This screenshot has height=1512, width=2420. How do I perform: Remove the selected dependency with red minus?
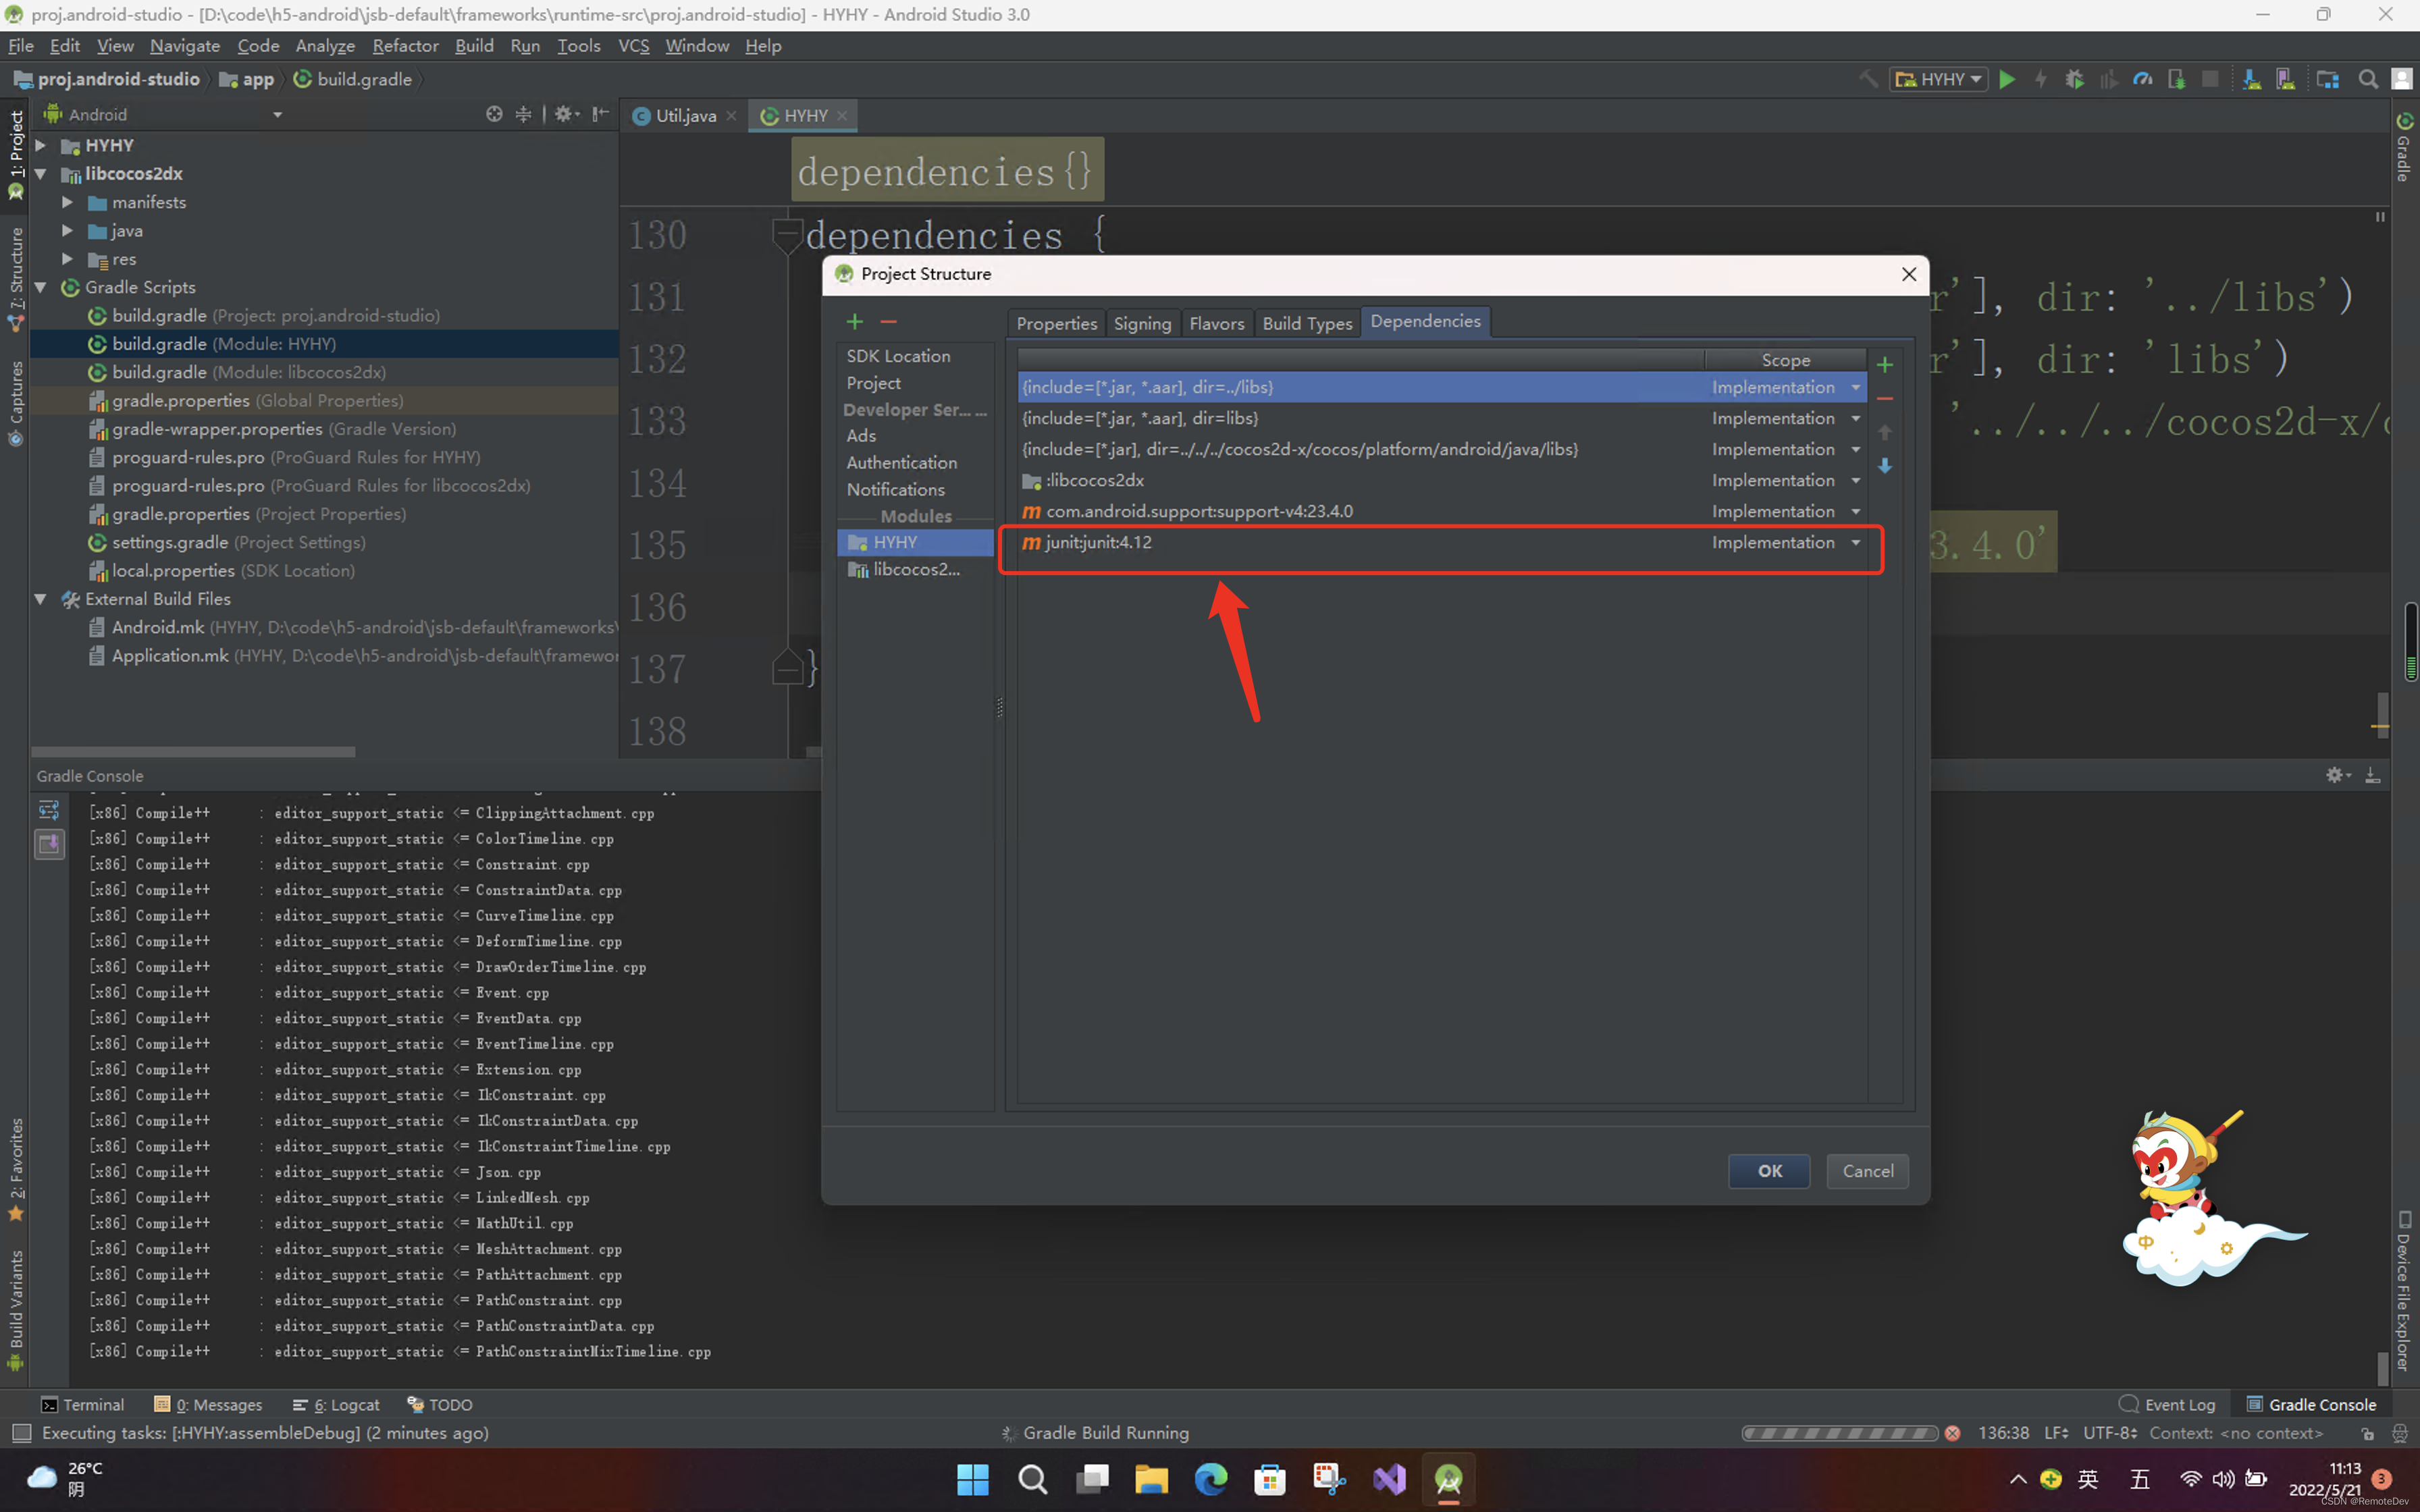tap(1885, 399)
